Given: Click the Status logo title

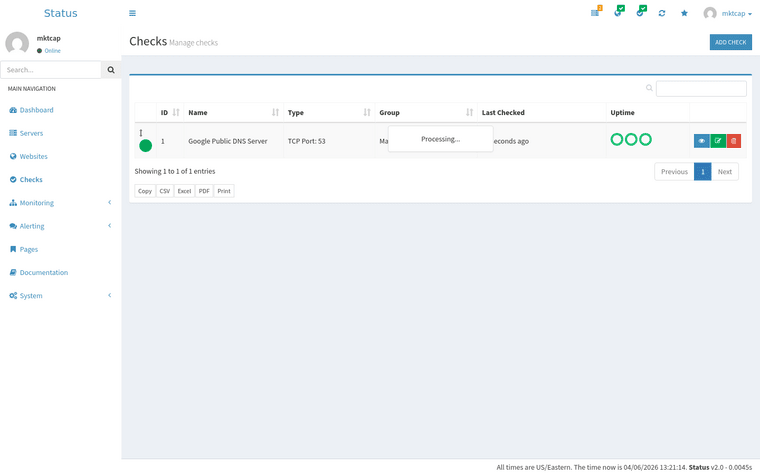Looking at the screenshot, I should [x=61, y=13].
